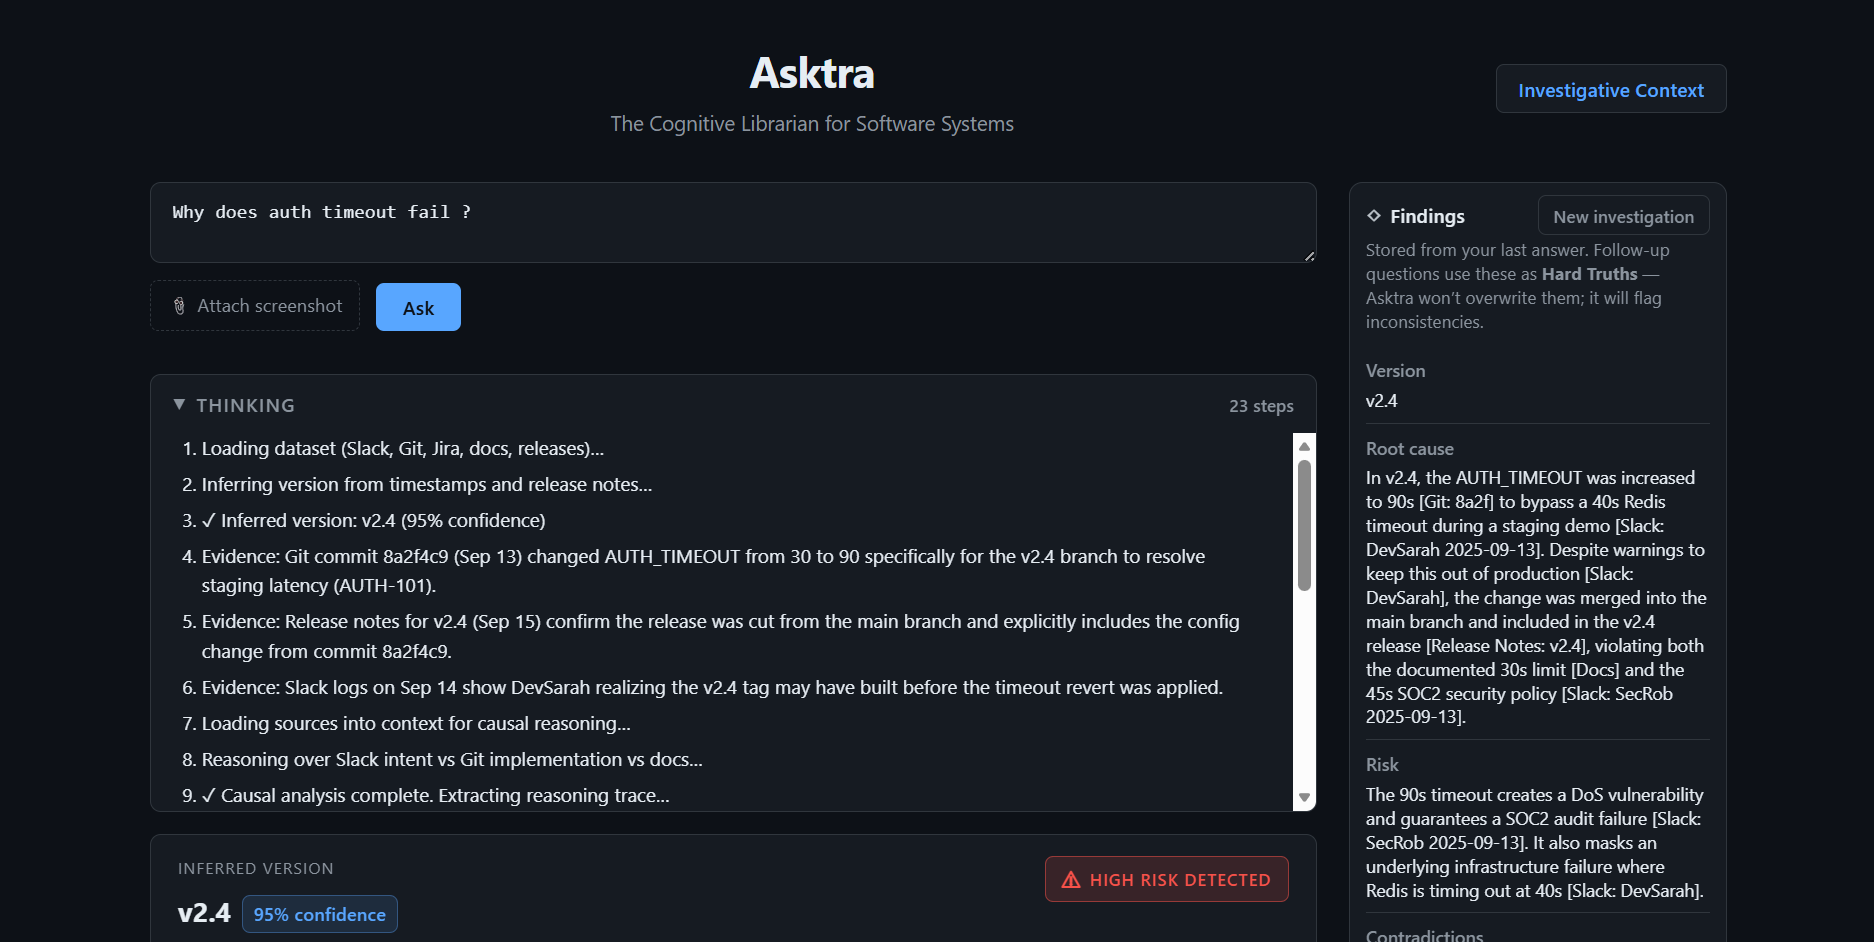Click the question box resize handle
The width and height of the screenshot is (1874, 942).
pos(1309,256)
